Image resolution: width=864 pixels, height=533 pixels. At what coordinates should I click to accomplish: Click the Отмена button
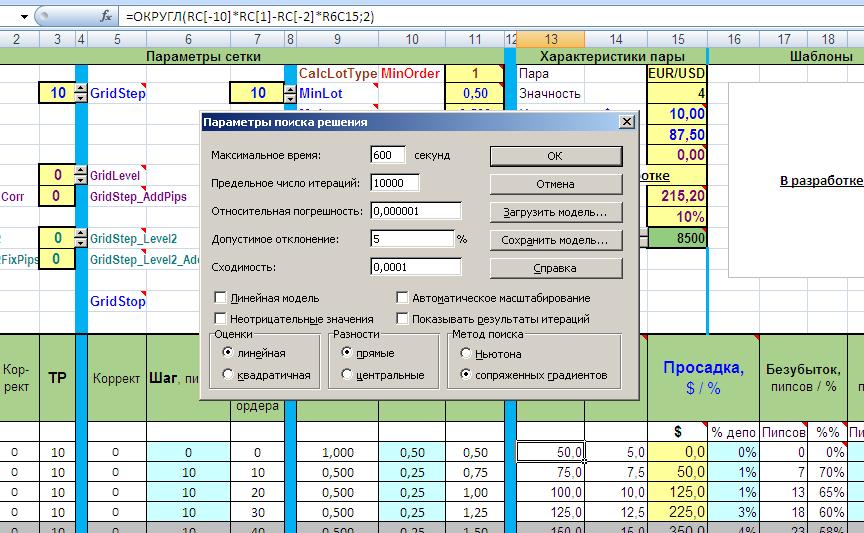tap(556, 184)
